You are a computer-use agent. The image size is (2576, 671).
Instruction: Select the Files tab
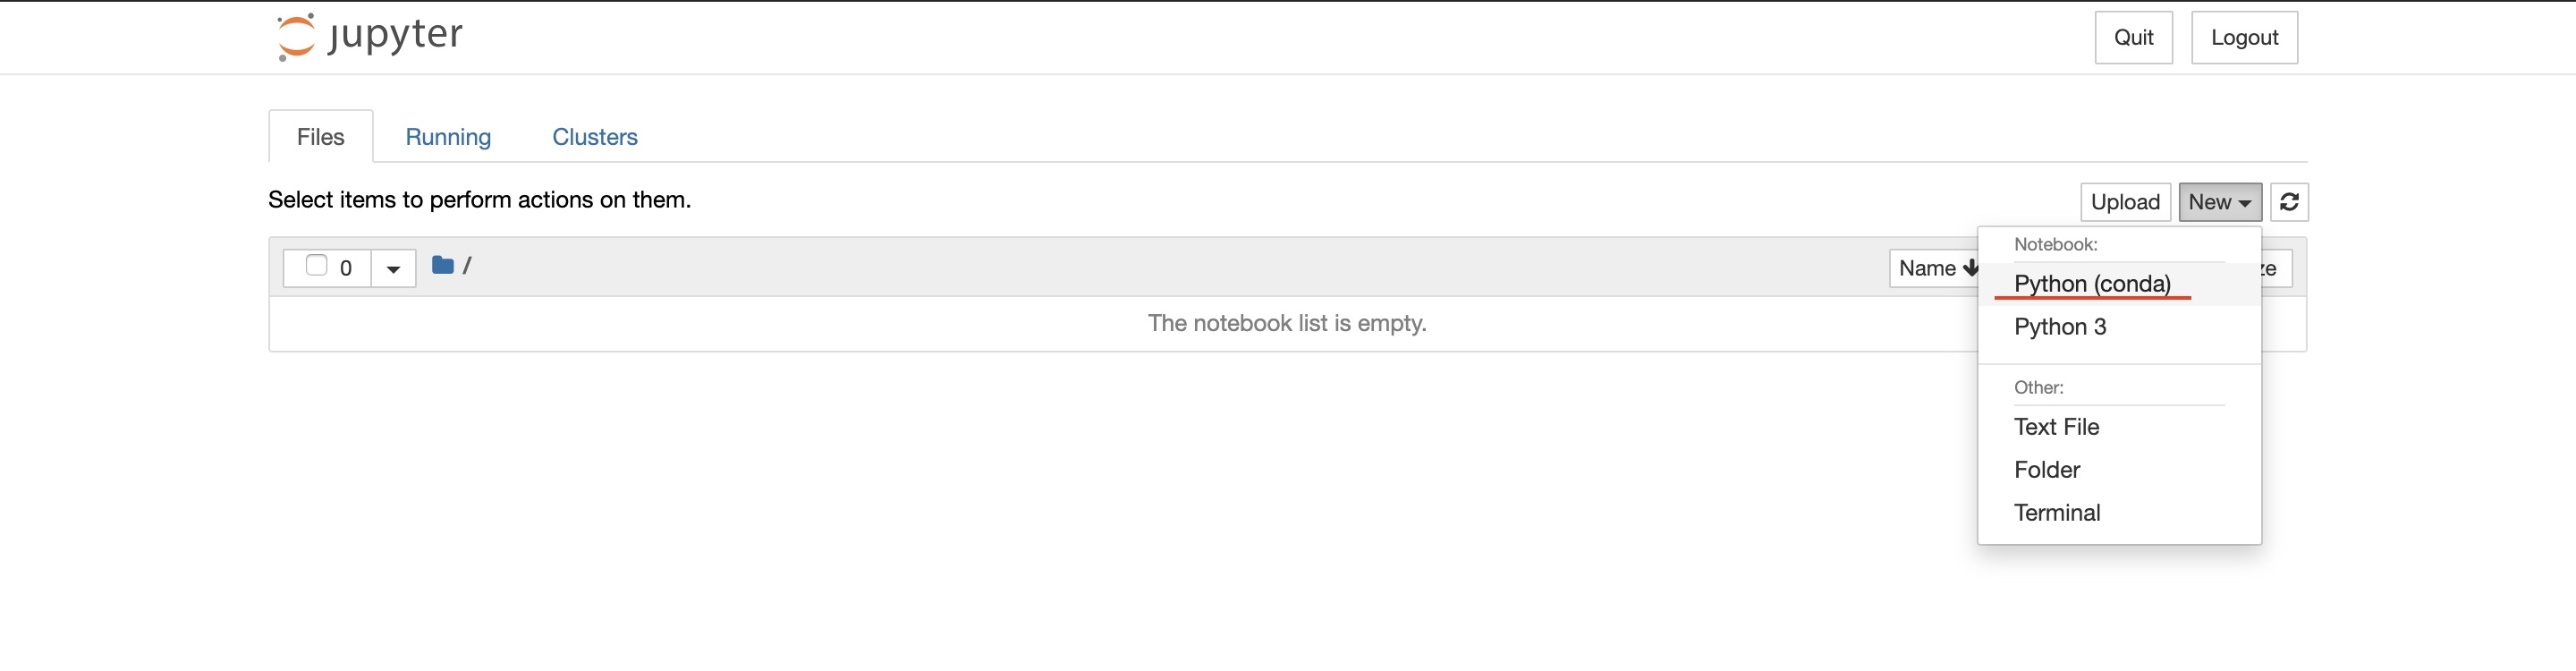(319, 135)
